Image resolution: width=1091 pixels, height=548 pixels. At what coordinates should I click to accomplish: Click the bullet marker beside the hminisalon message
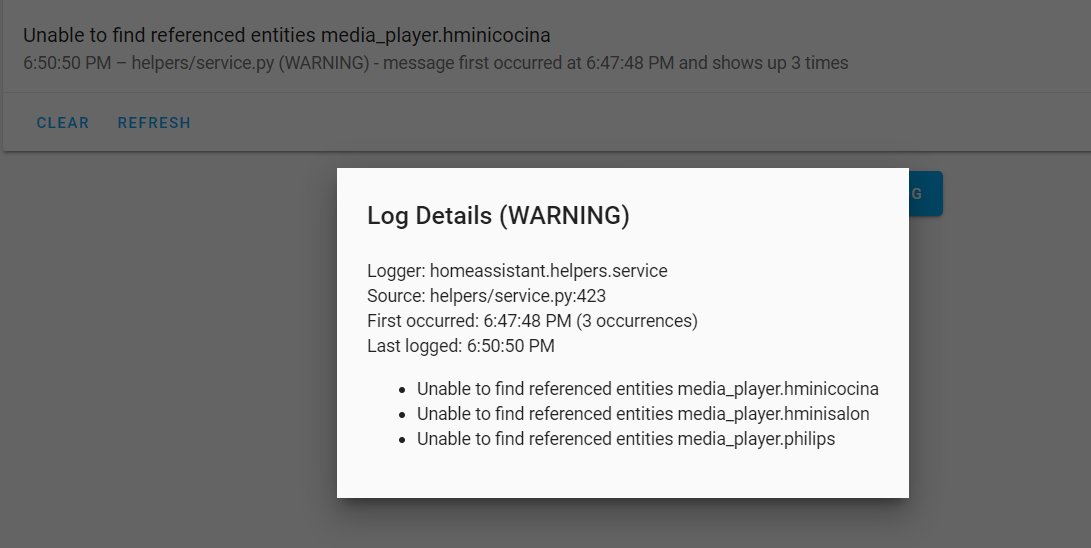(x=402, y=415)
